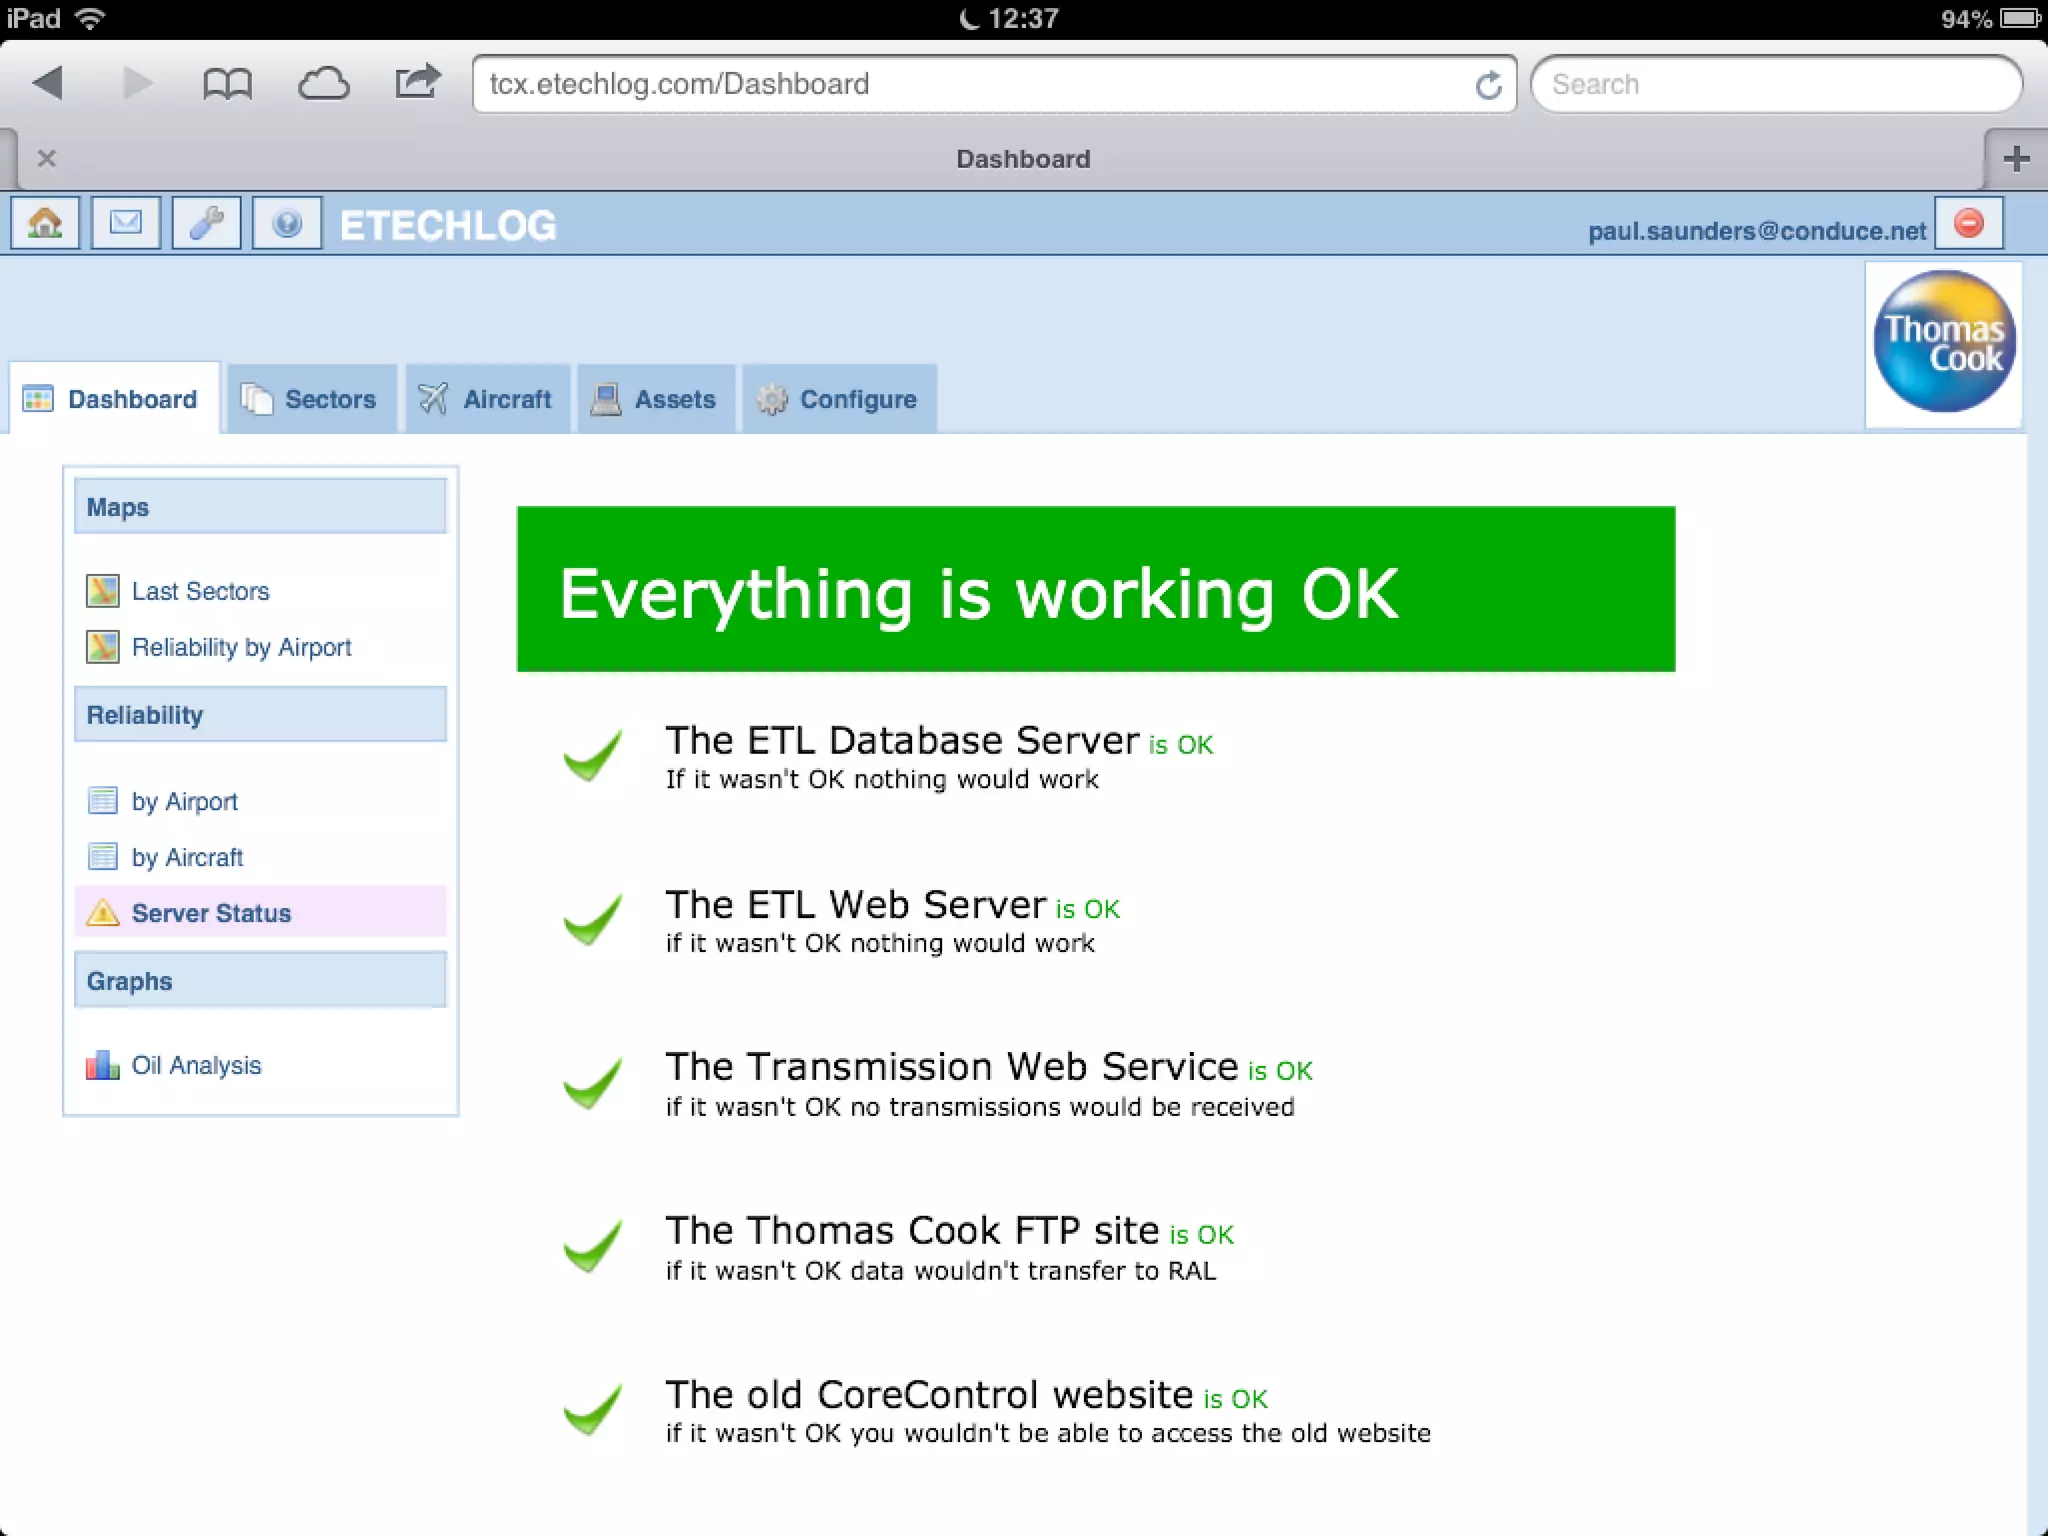Viewport: 2048px width, 1536px height.
Task: Switch to the Sectors tab
Action: click(311, 399)
